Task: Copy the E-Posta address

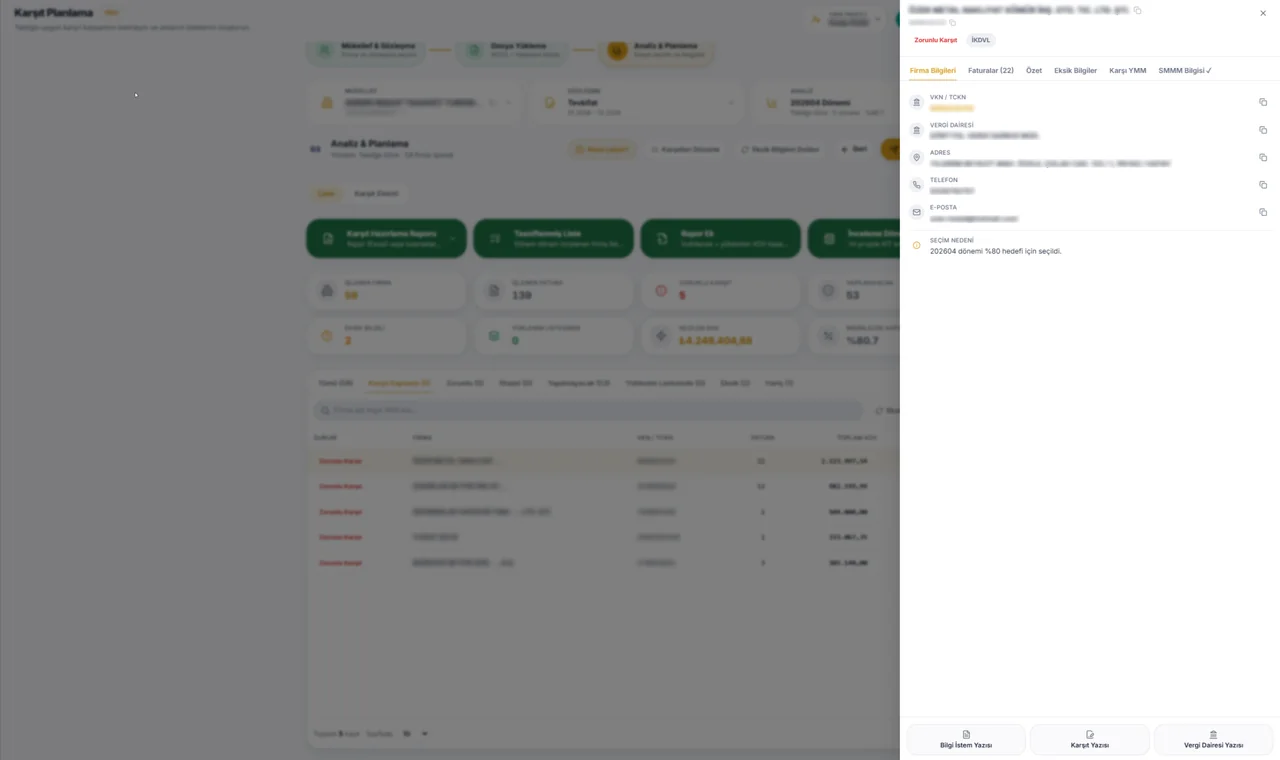Action: (x=1263, y=212)
